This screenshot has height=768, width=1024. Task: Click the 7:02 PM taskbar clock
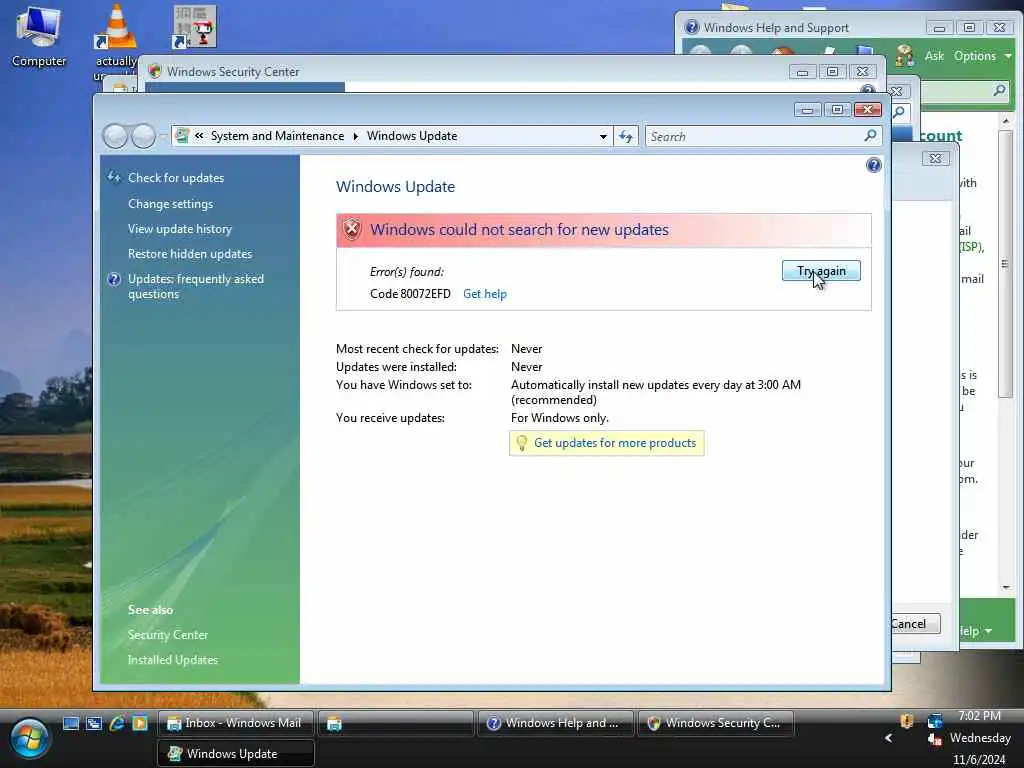pyautogui.click(x=979, y=716)
